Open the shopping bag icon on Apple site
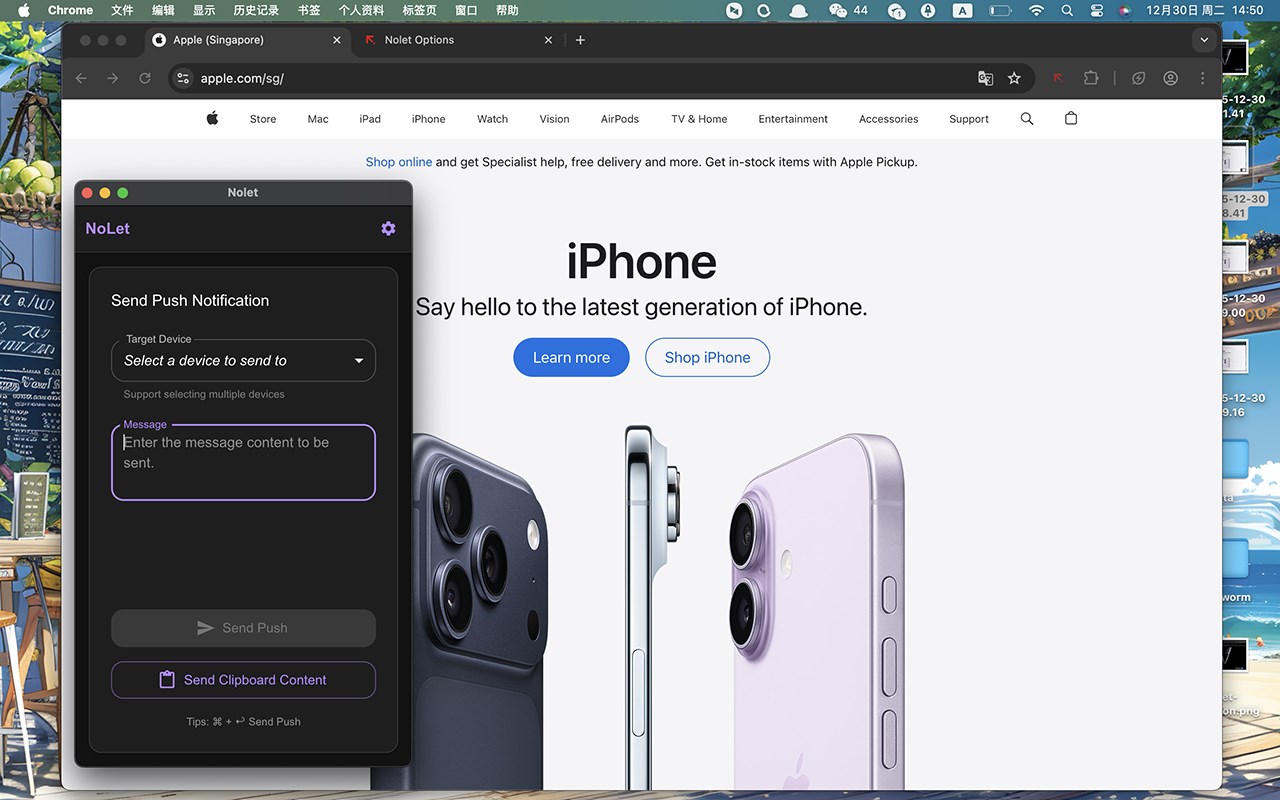The image size is (1280, 800). (1071, 118)
